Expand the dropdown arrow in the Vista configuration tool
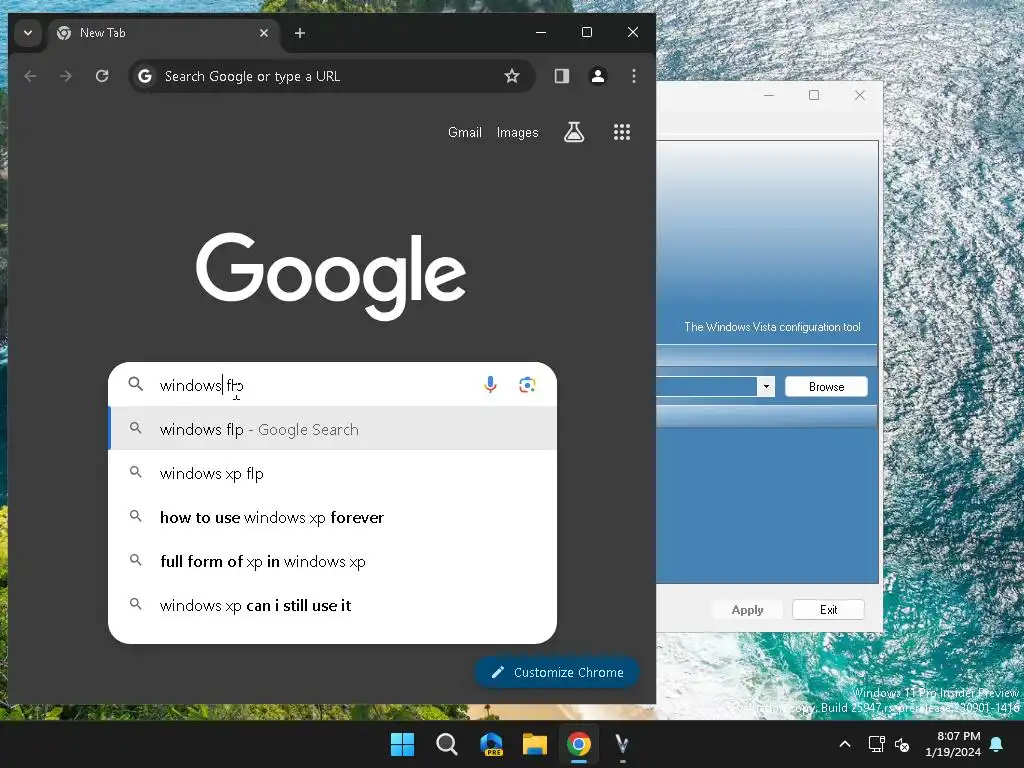The image size is (1024, 768). coord(766,387)
